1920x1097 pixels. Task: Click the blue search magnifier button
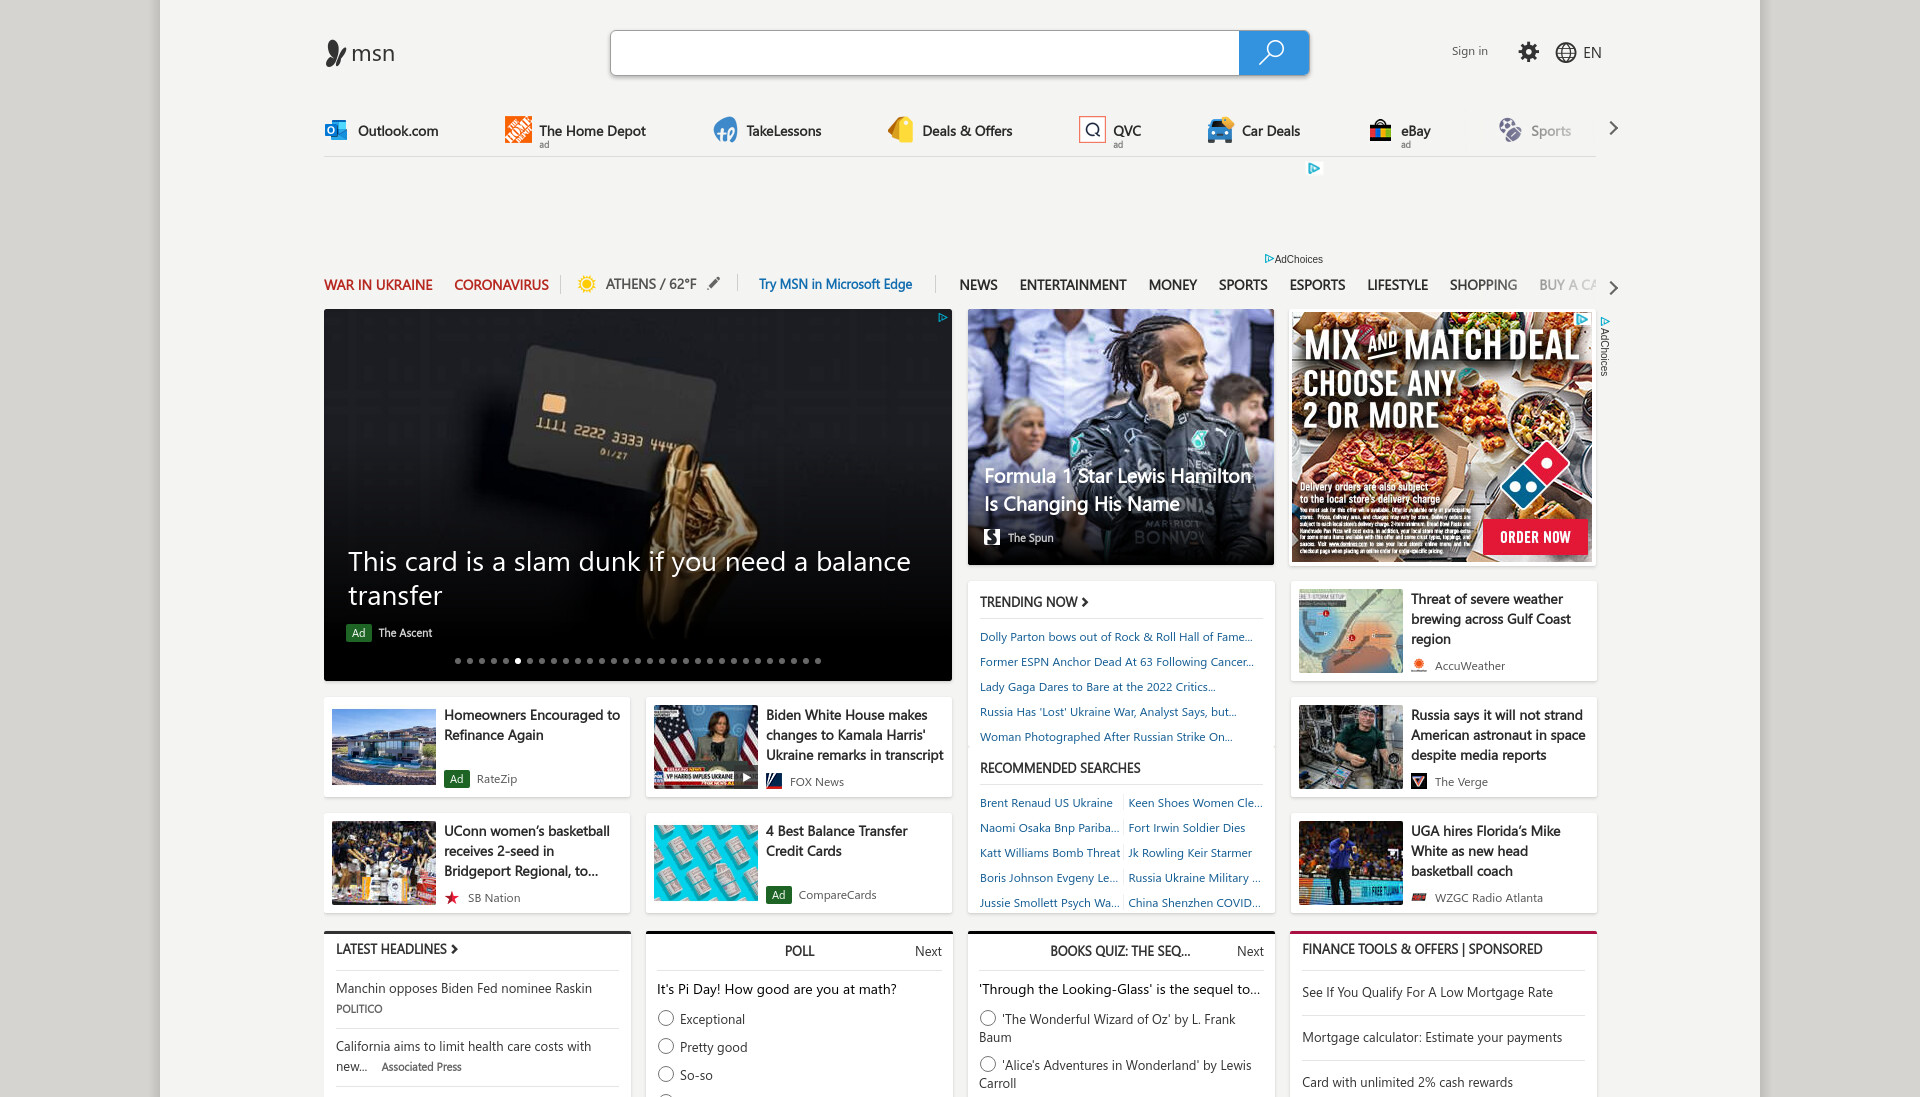1273,53
